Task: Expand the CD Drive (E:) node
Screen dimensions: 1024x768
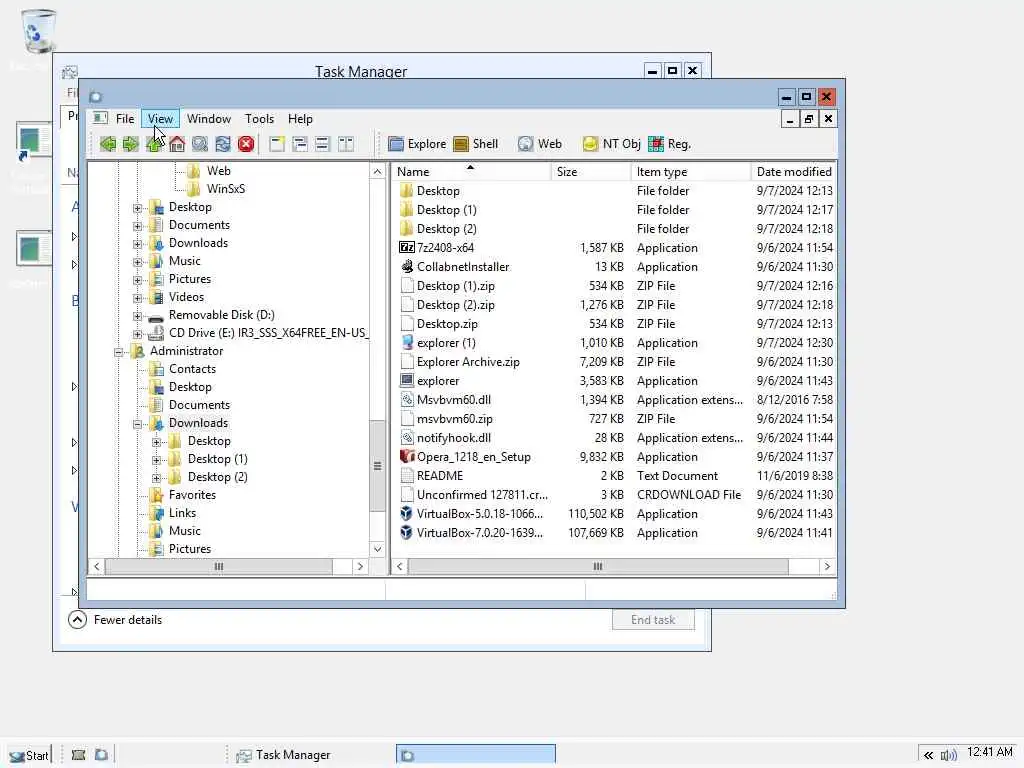Action: click(137, 333)
